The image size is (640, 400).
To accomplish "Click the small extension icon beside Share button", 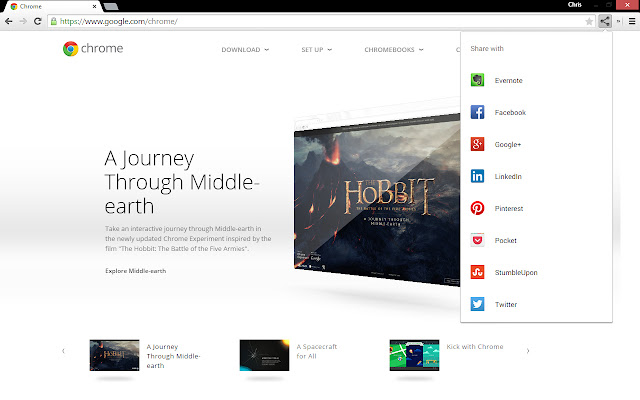I will (x=619, y=21).
